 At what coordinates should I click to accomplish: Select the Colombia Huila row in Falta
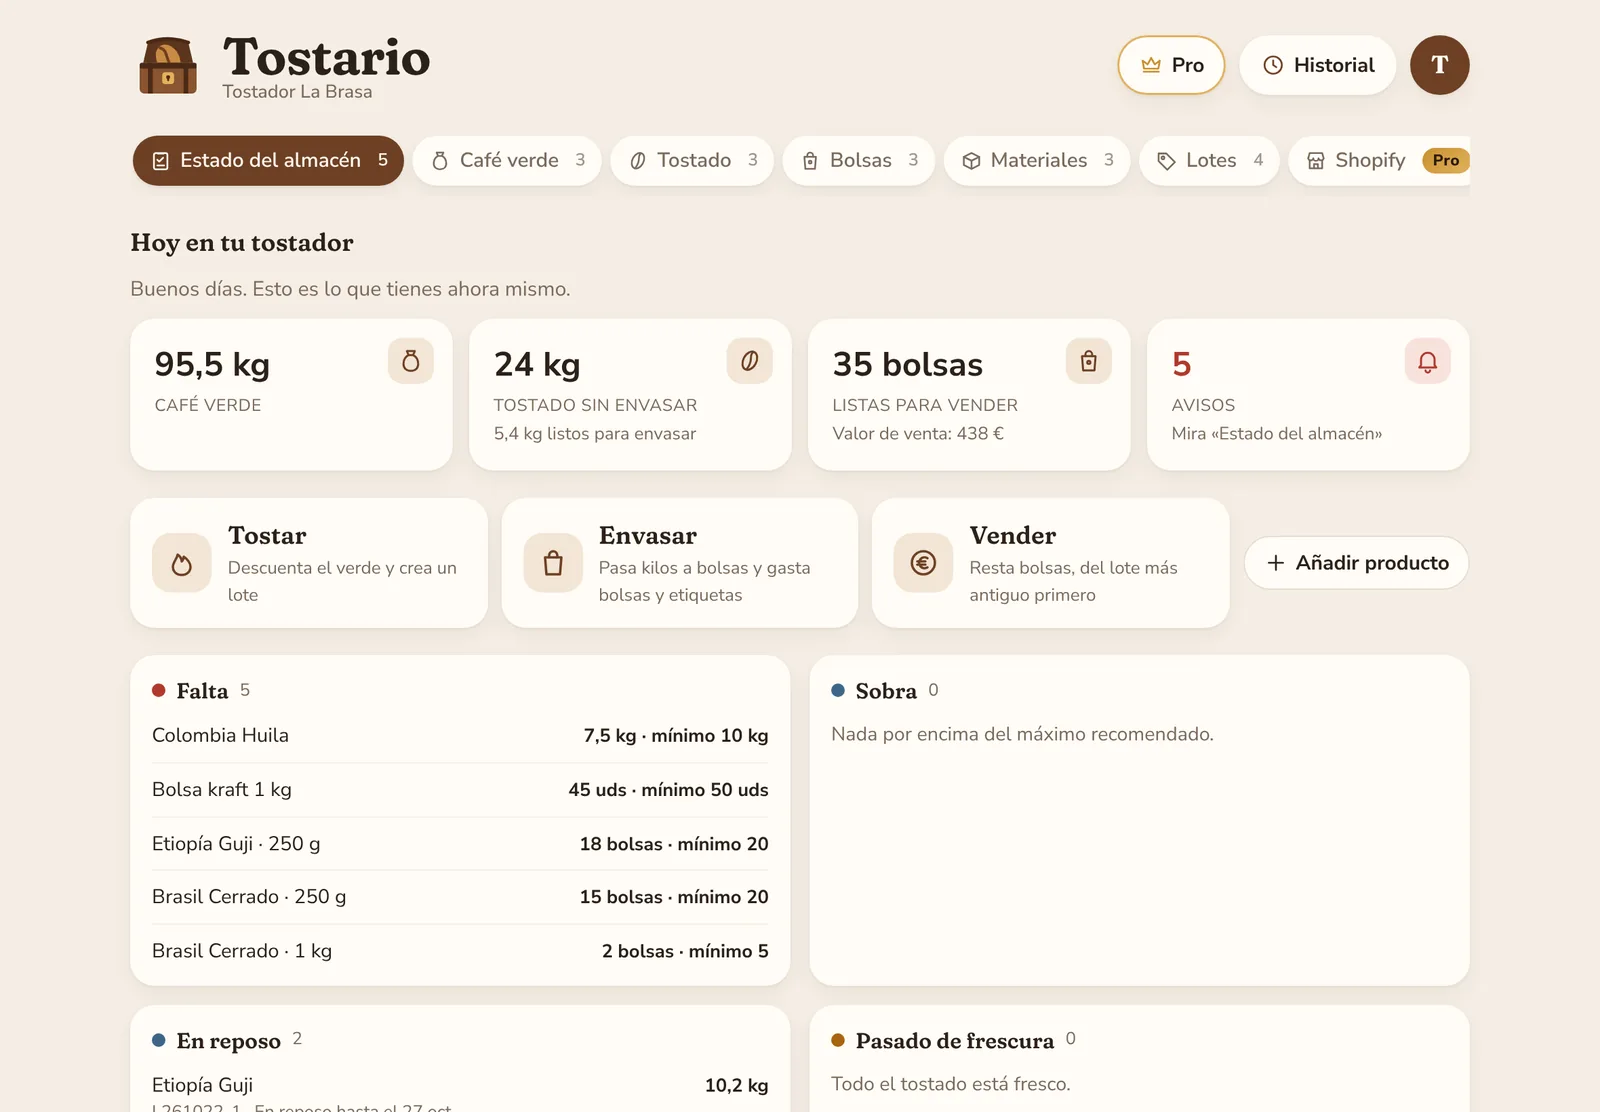(x=460, y=736)
